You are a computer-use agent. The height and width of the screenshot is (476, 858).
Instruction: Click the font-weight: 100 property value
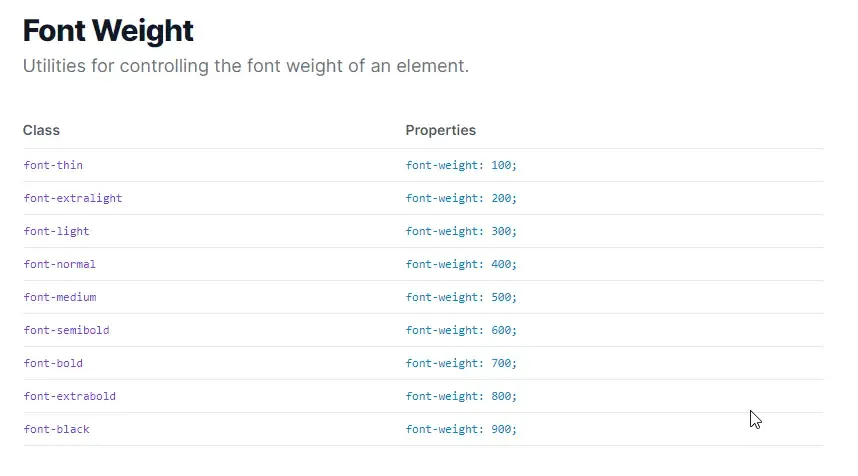tap(461, 165)
